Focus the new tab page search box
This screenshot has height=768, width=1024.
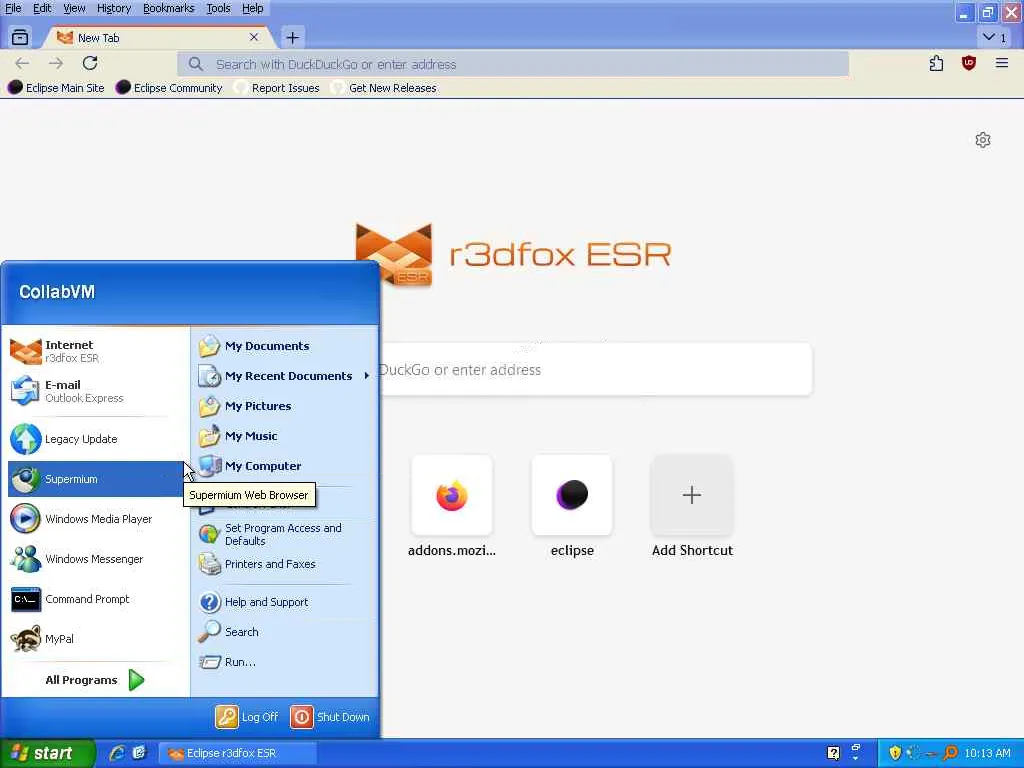[596, 370]
